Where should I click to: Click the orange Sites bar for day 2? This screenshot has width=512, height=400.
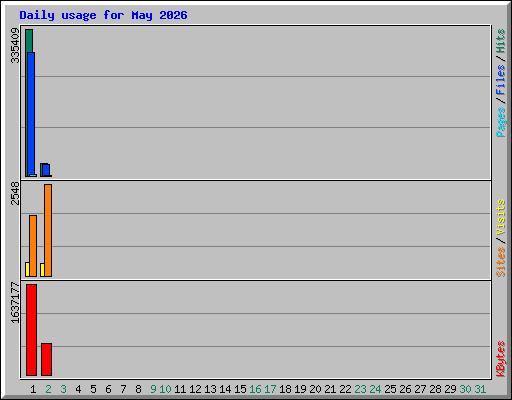click(48, 230)
